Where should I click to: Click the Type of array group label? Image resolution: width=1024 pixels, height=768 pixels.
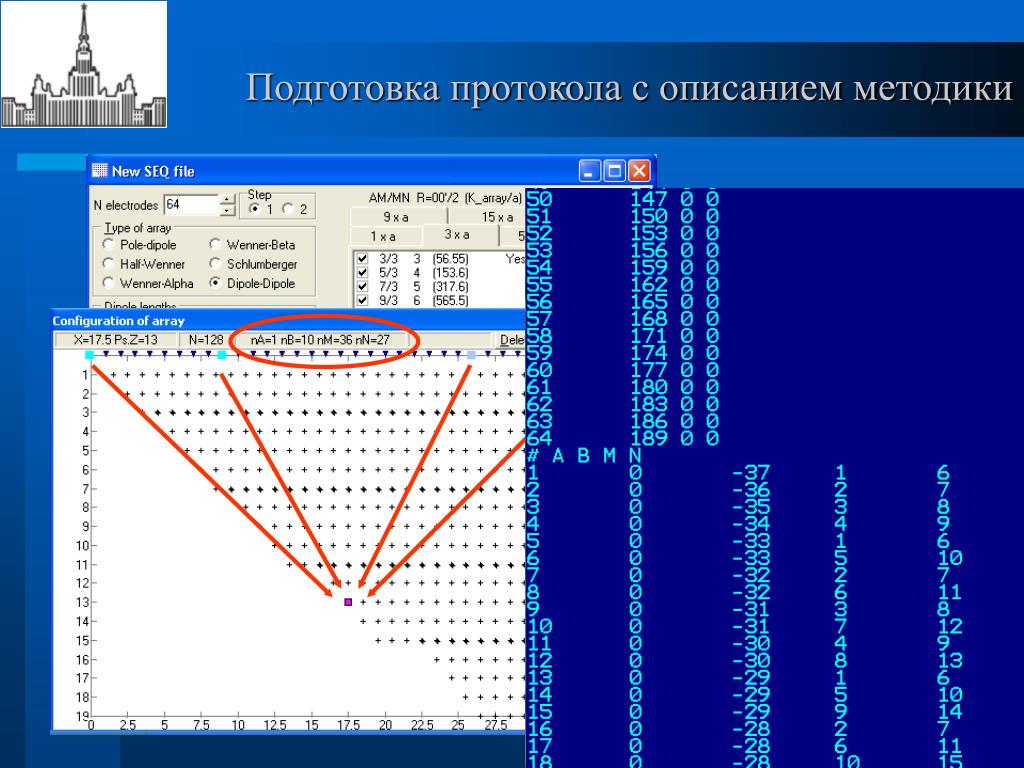138,228
